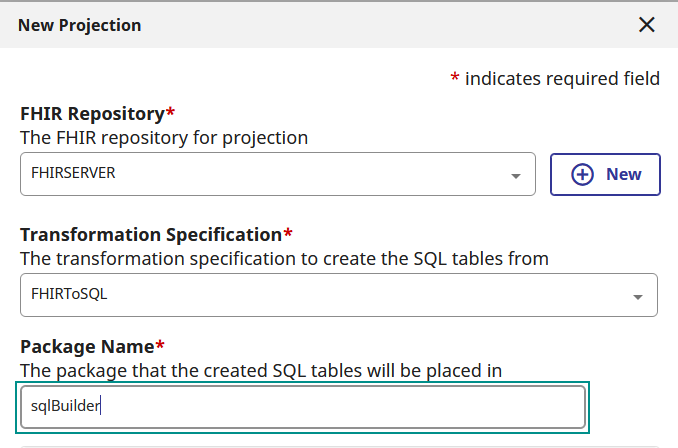Image resolution: width=678 pixels, height=448 pixels.
Task: Click the circled plus icon
Action: pos(582,174)
